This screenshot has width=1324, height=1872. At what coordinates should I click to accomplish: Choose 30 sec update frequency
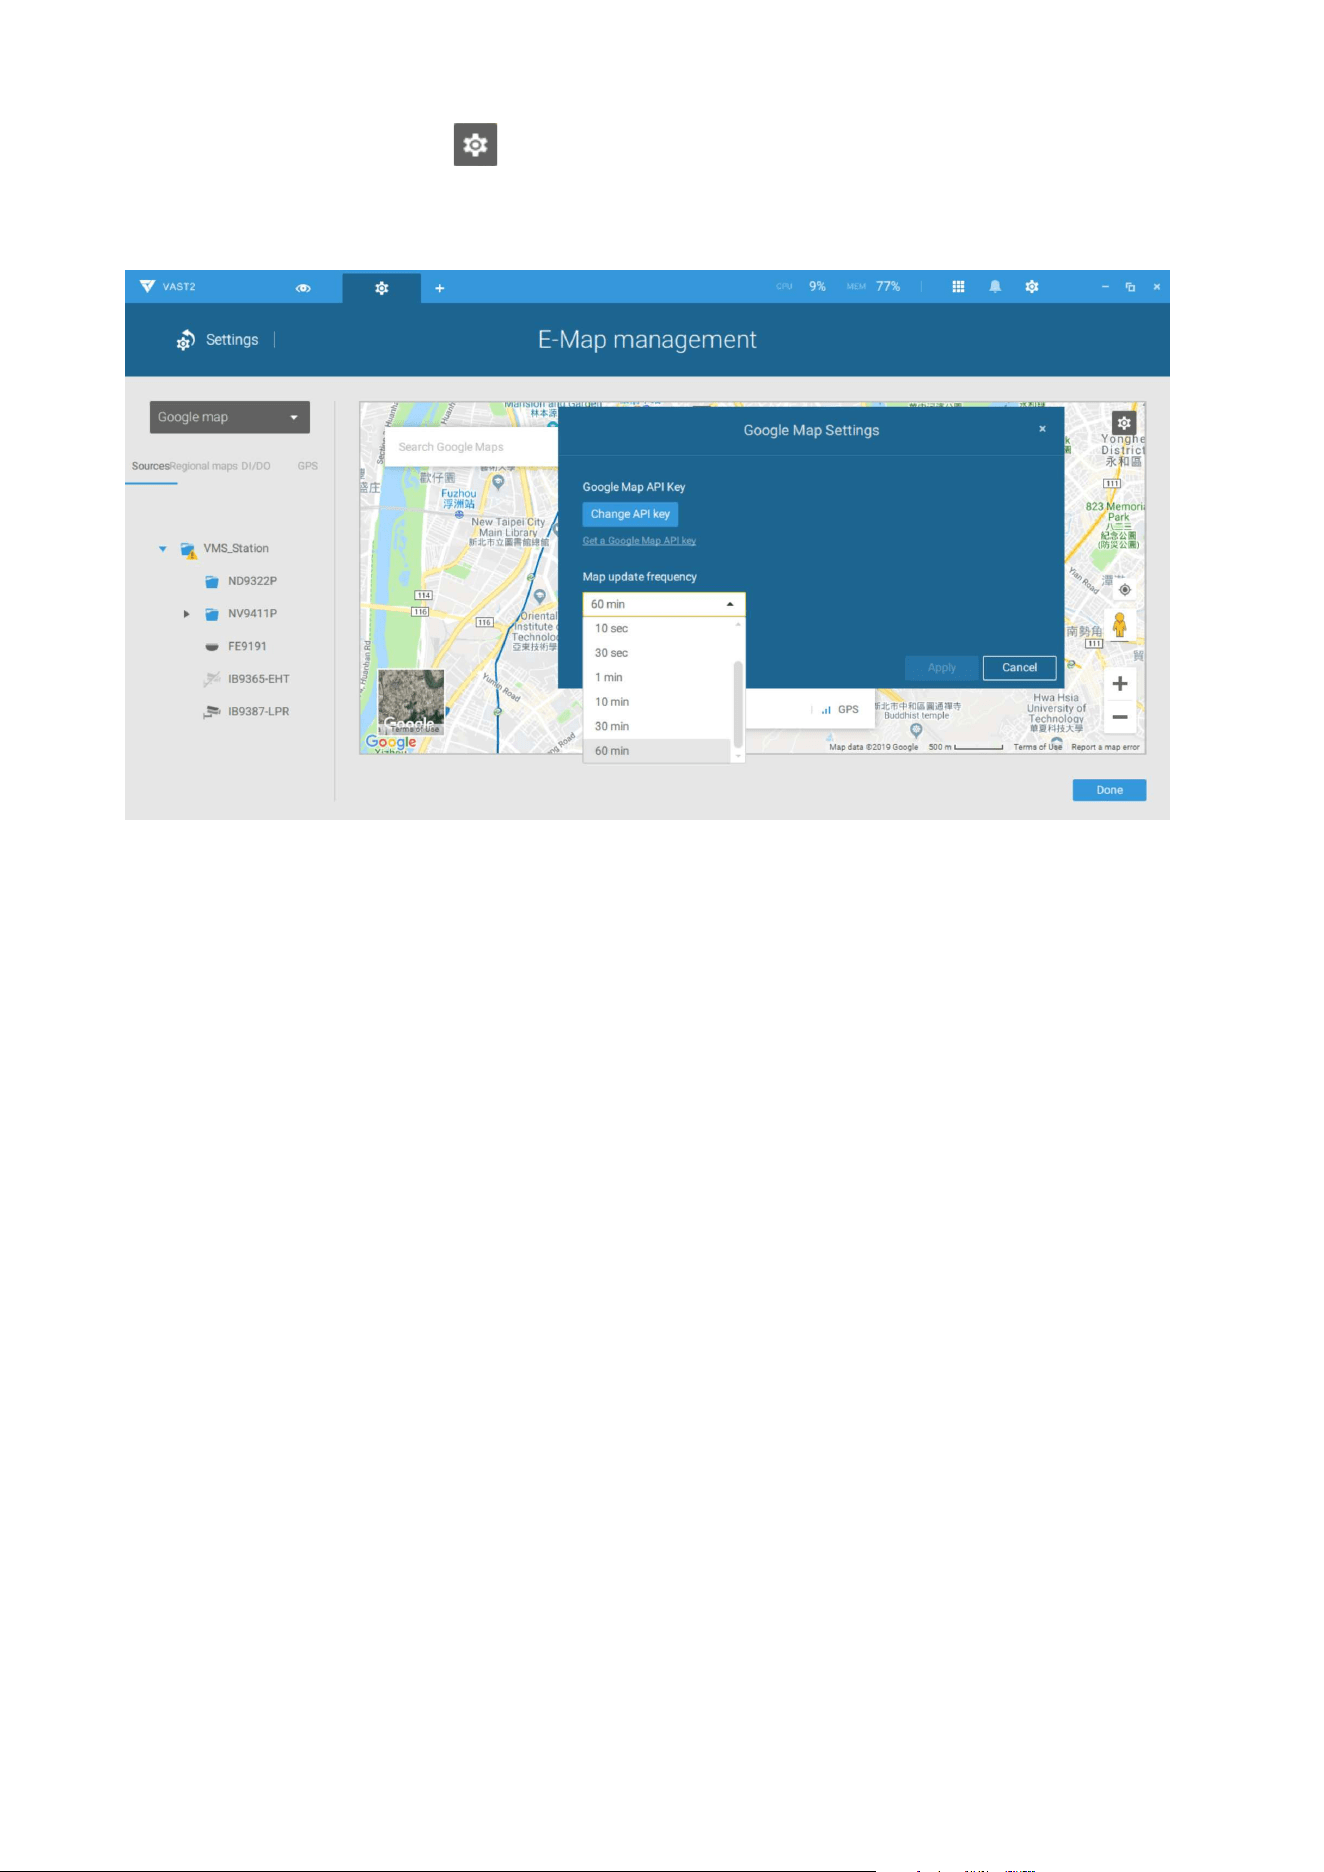659,653
